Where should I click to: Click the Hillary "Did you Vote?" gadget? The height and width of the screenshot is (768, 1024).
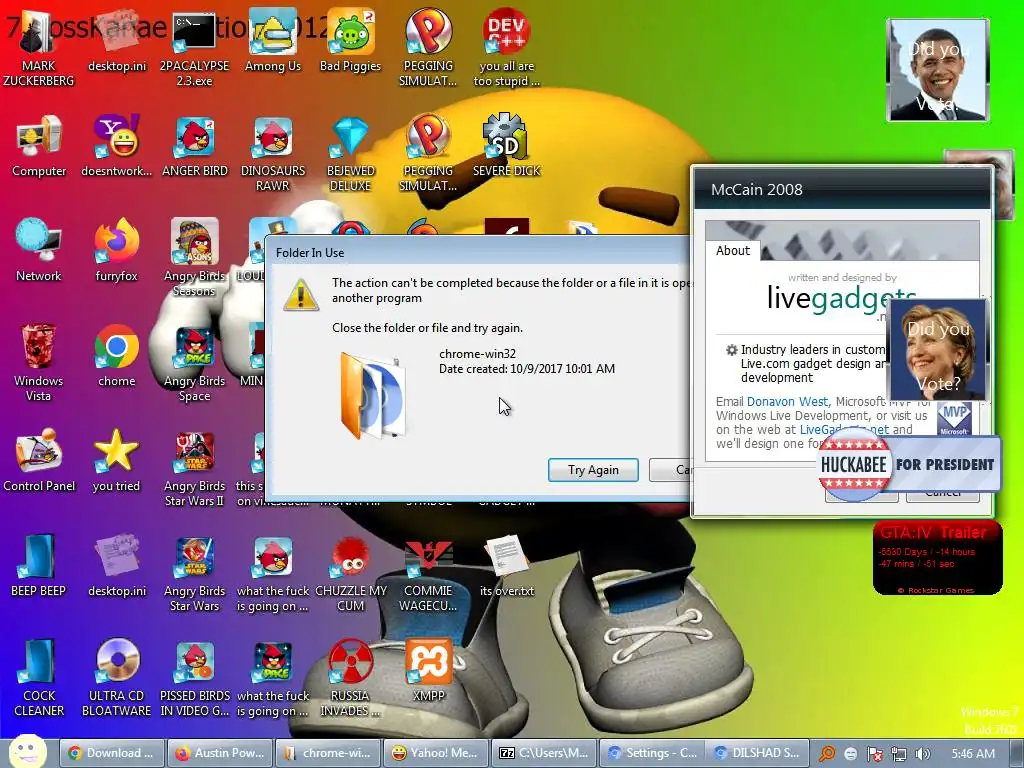938,350
